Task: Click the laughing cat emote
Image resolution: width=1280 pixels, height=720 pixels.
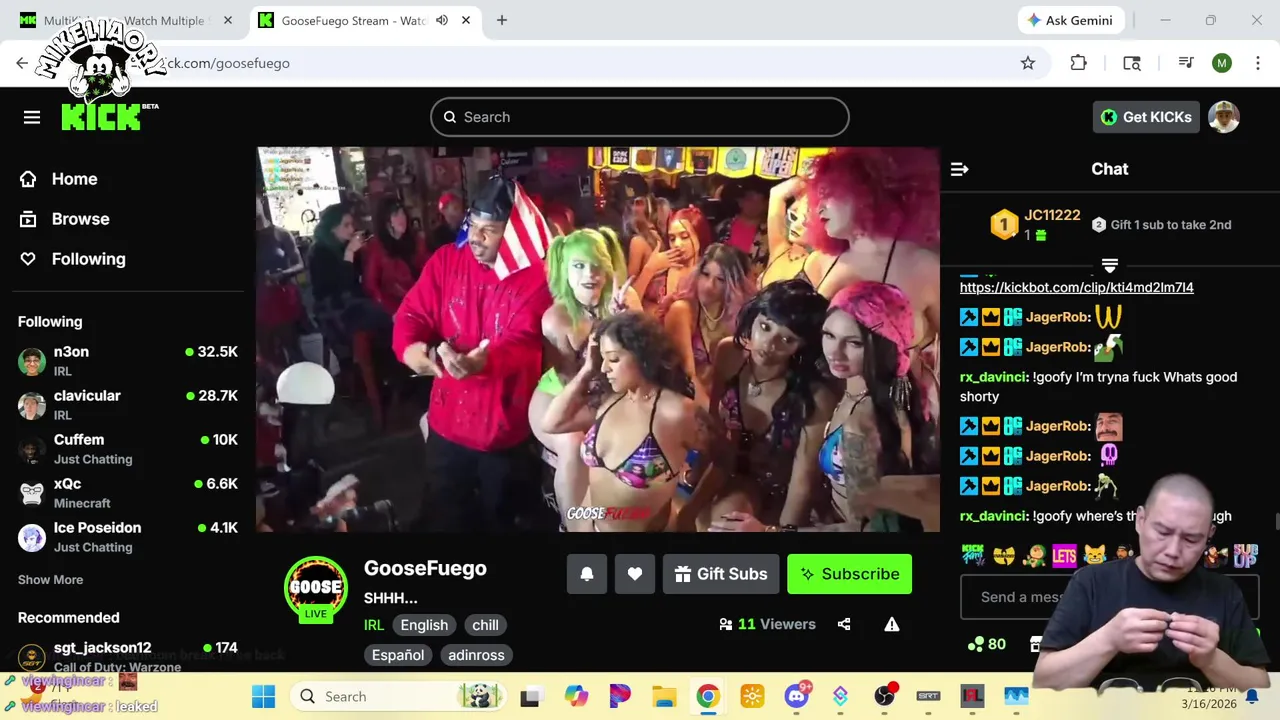Action: click(1095, 554)
